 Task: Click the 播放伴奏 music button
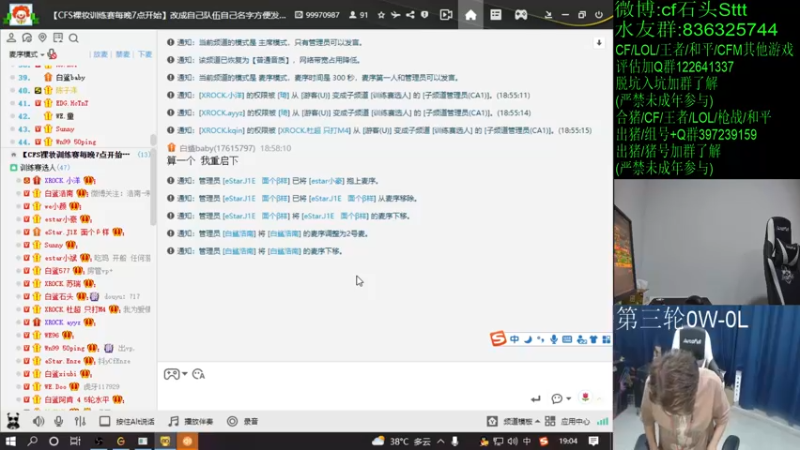(x=191, y=421)
